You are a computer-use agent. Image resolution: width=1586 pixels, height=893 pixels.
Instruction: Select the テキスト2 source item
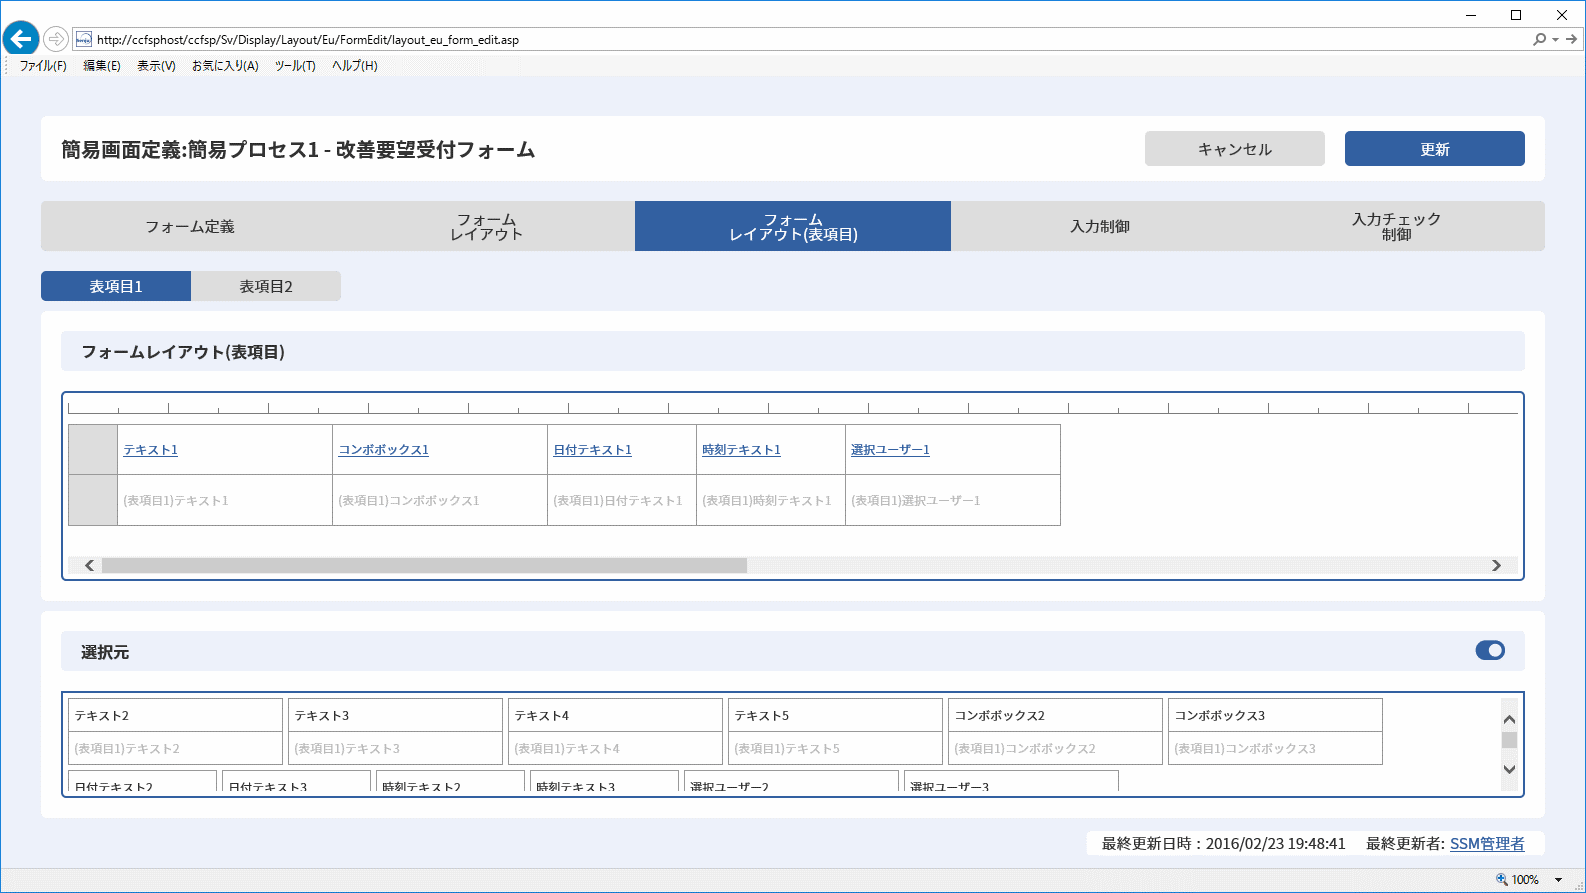point(176,732)
